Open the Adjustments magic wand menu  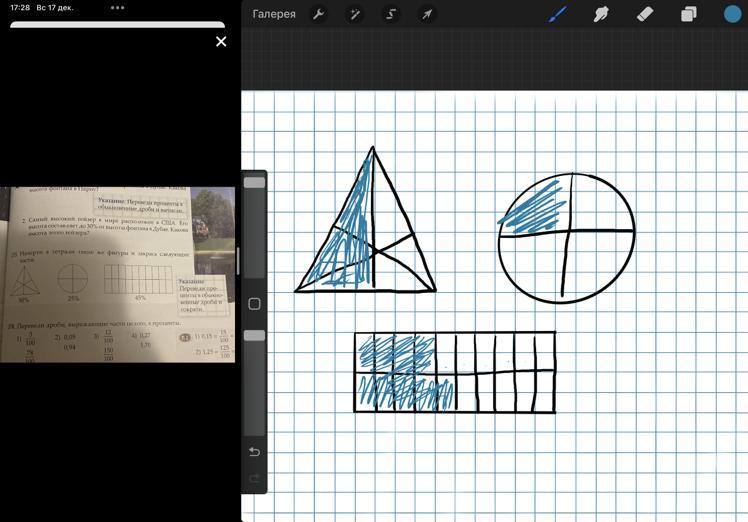354,14
